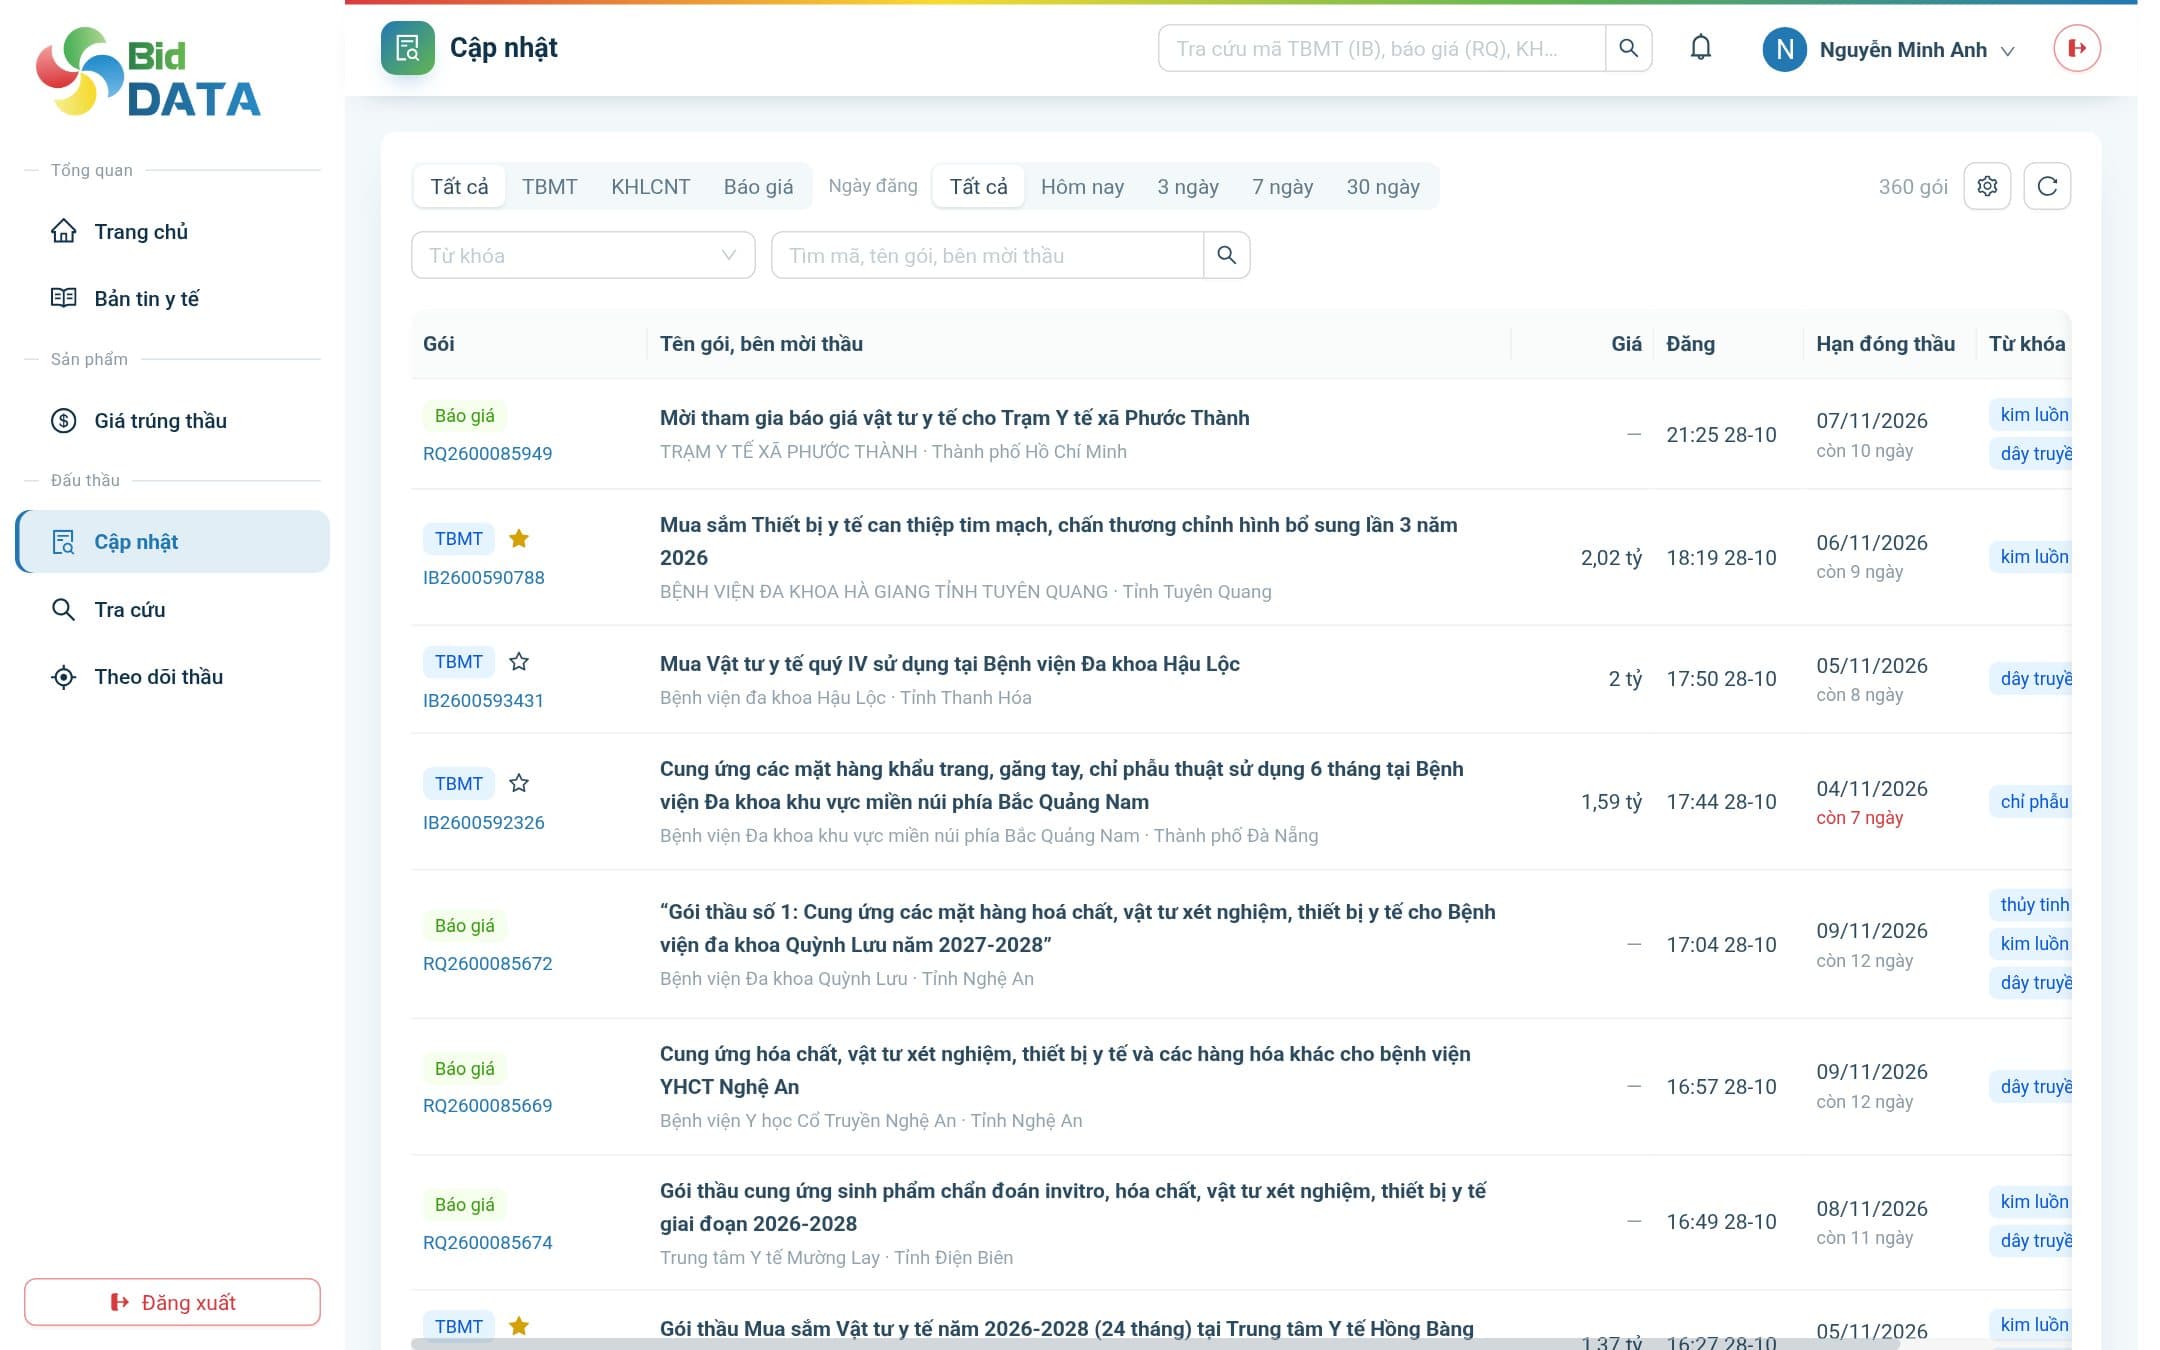The image size is (2160, 1350).
Task: Expand the Từ khóa dropdown
Action: click(583, 255)
